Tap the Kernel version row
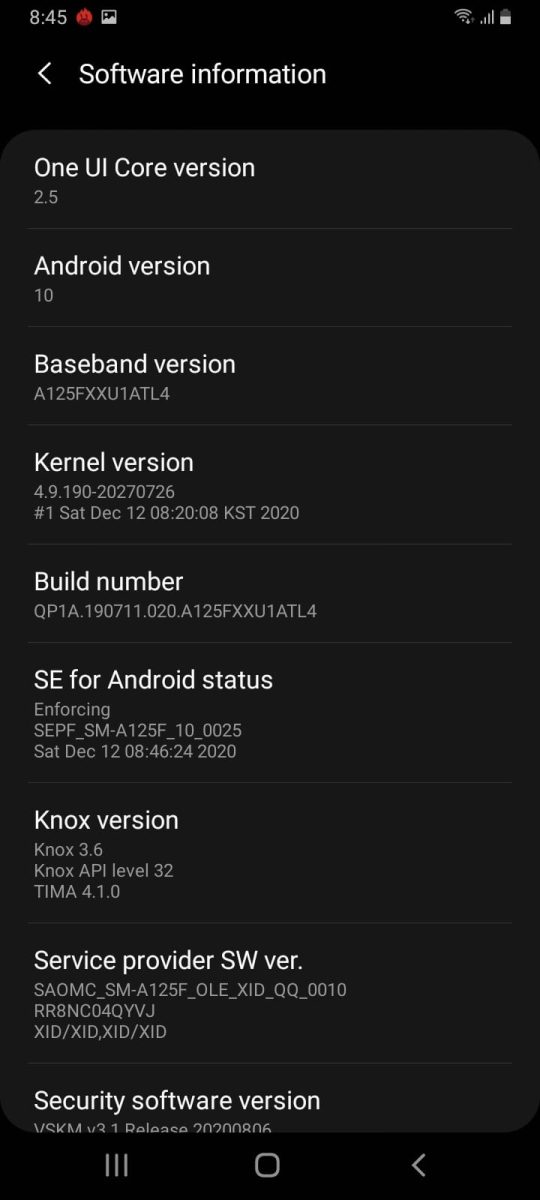 pos(270,485)
